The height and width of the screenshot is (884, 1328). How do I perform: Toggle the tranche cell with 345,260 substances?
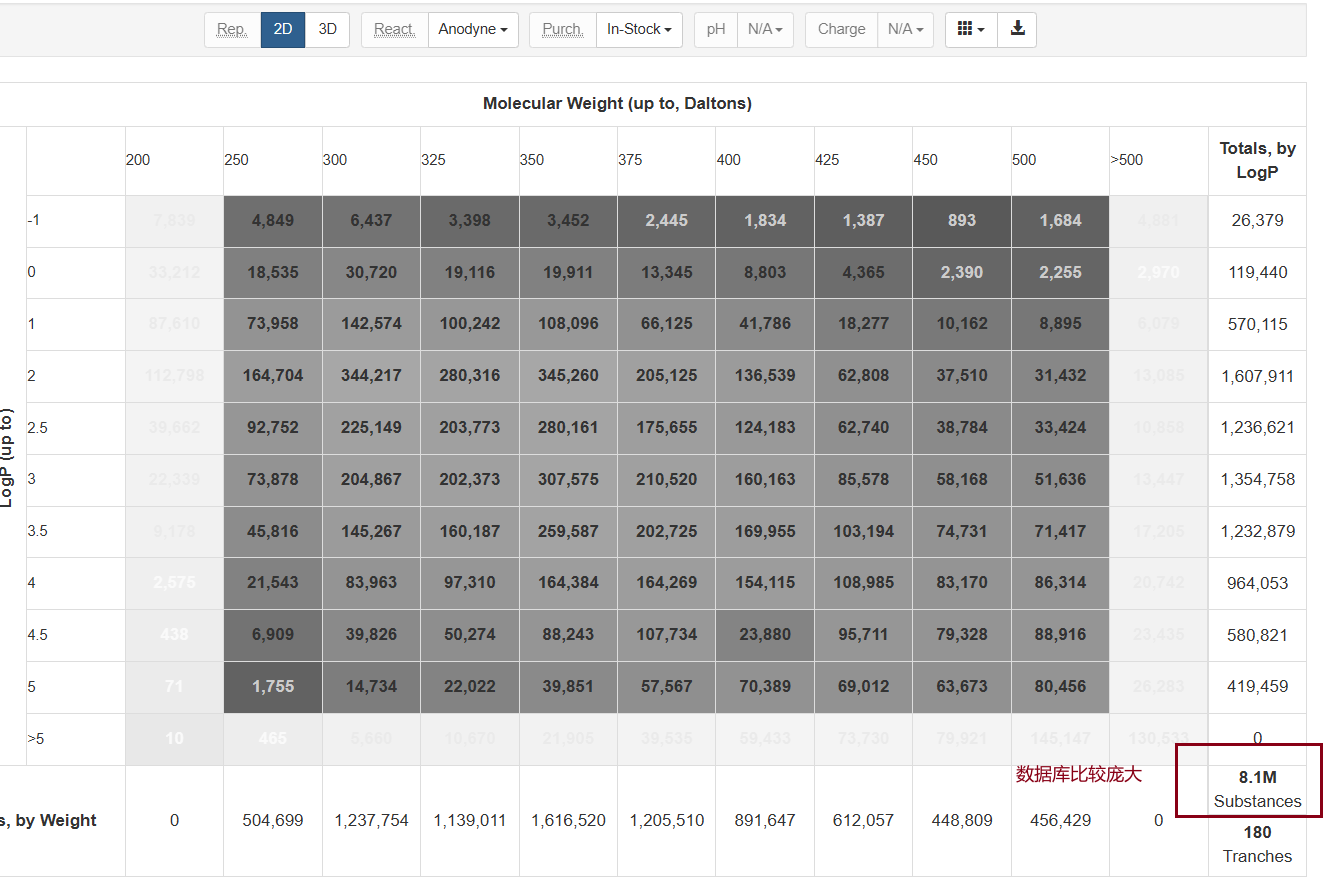pos(568,376)
